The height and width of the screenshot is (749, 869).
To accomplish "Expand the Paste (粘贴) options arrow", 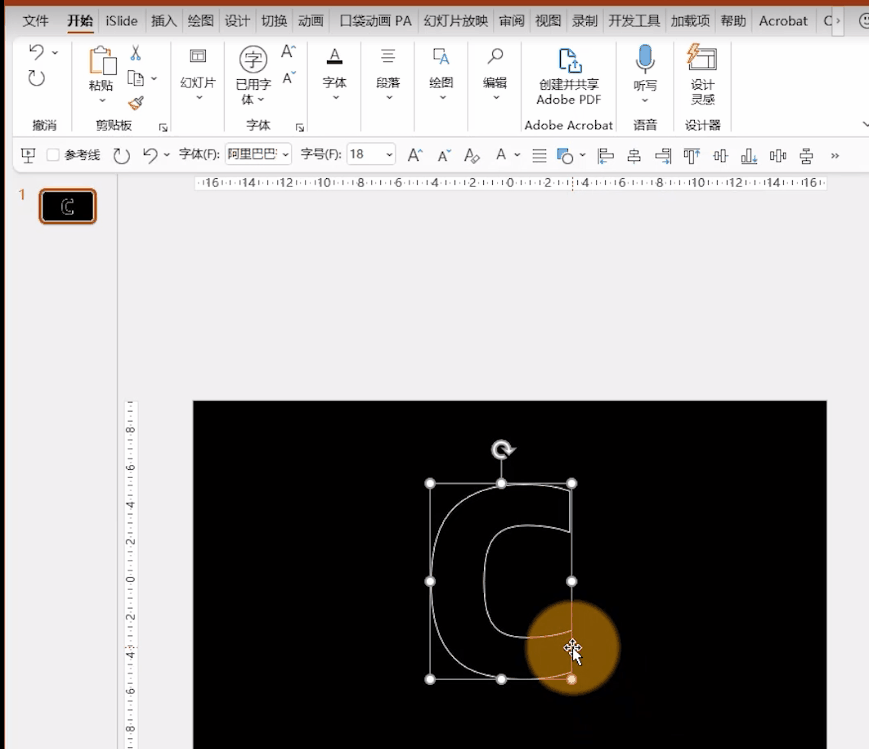I will point(102,100).
